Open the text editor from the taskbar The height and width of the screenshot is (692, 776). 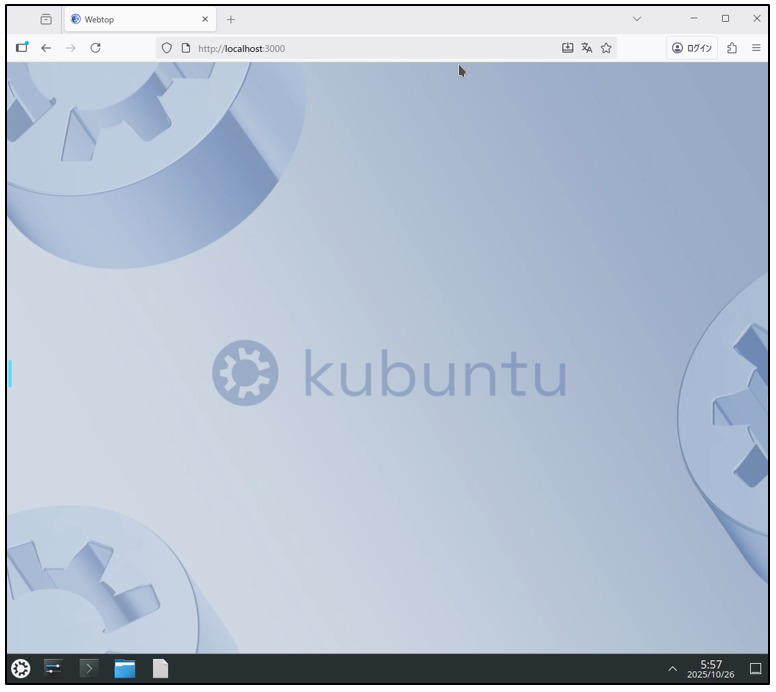[160, 669]
